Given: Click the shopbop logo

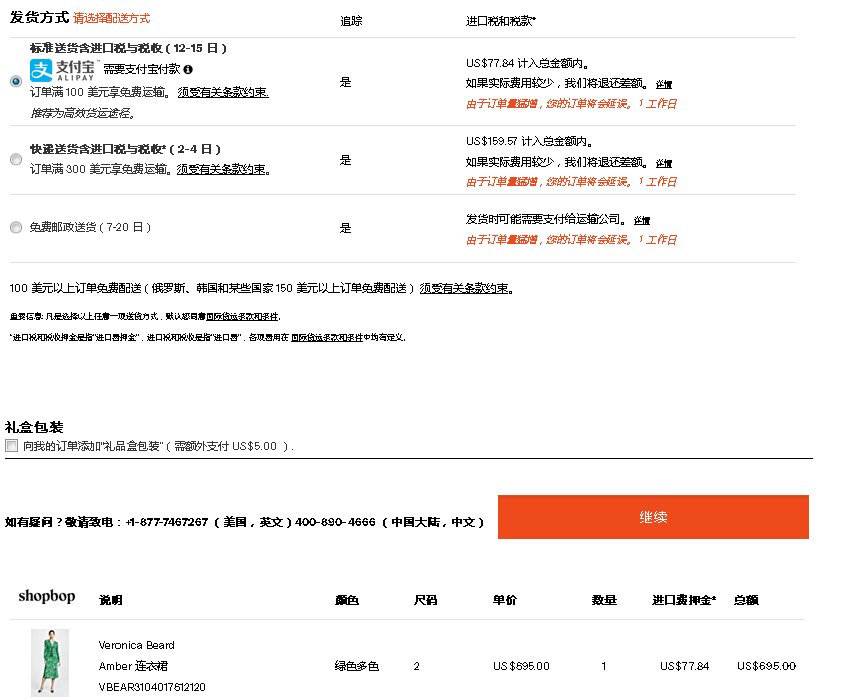Looking at the screenshot, I should 47,596.
